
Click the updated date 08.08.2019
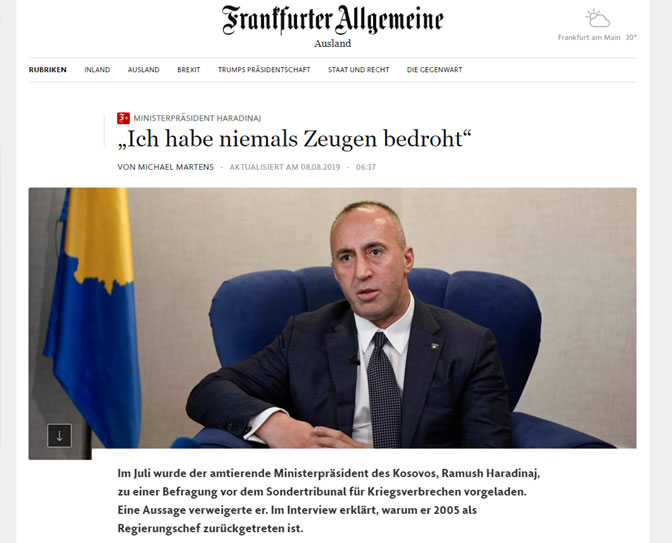(320, 167)
